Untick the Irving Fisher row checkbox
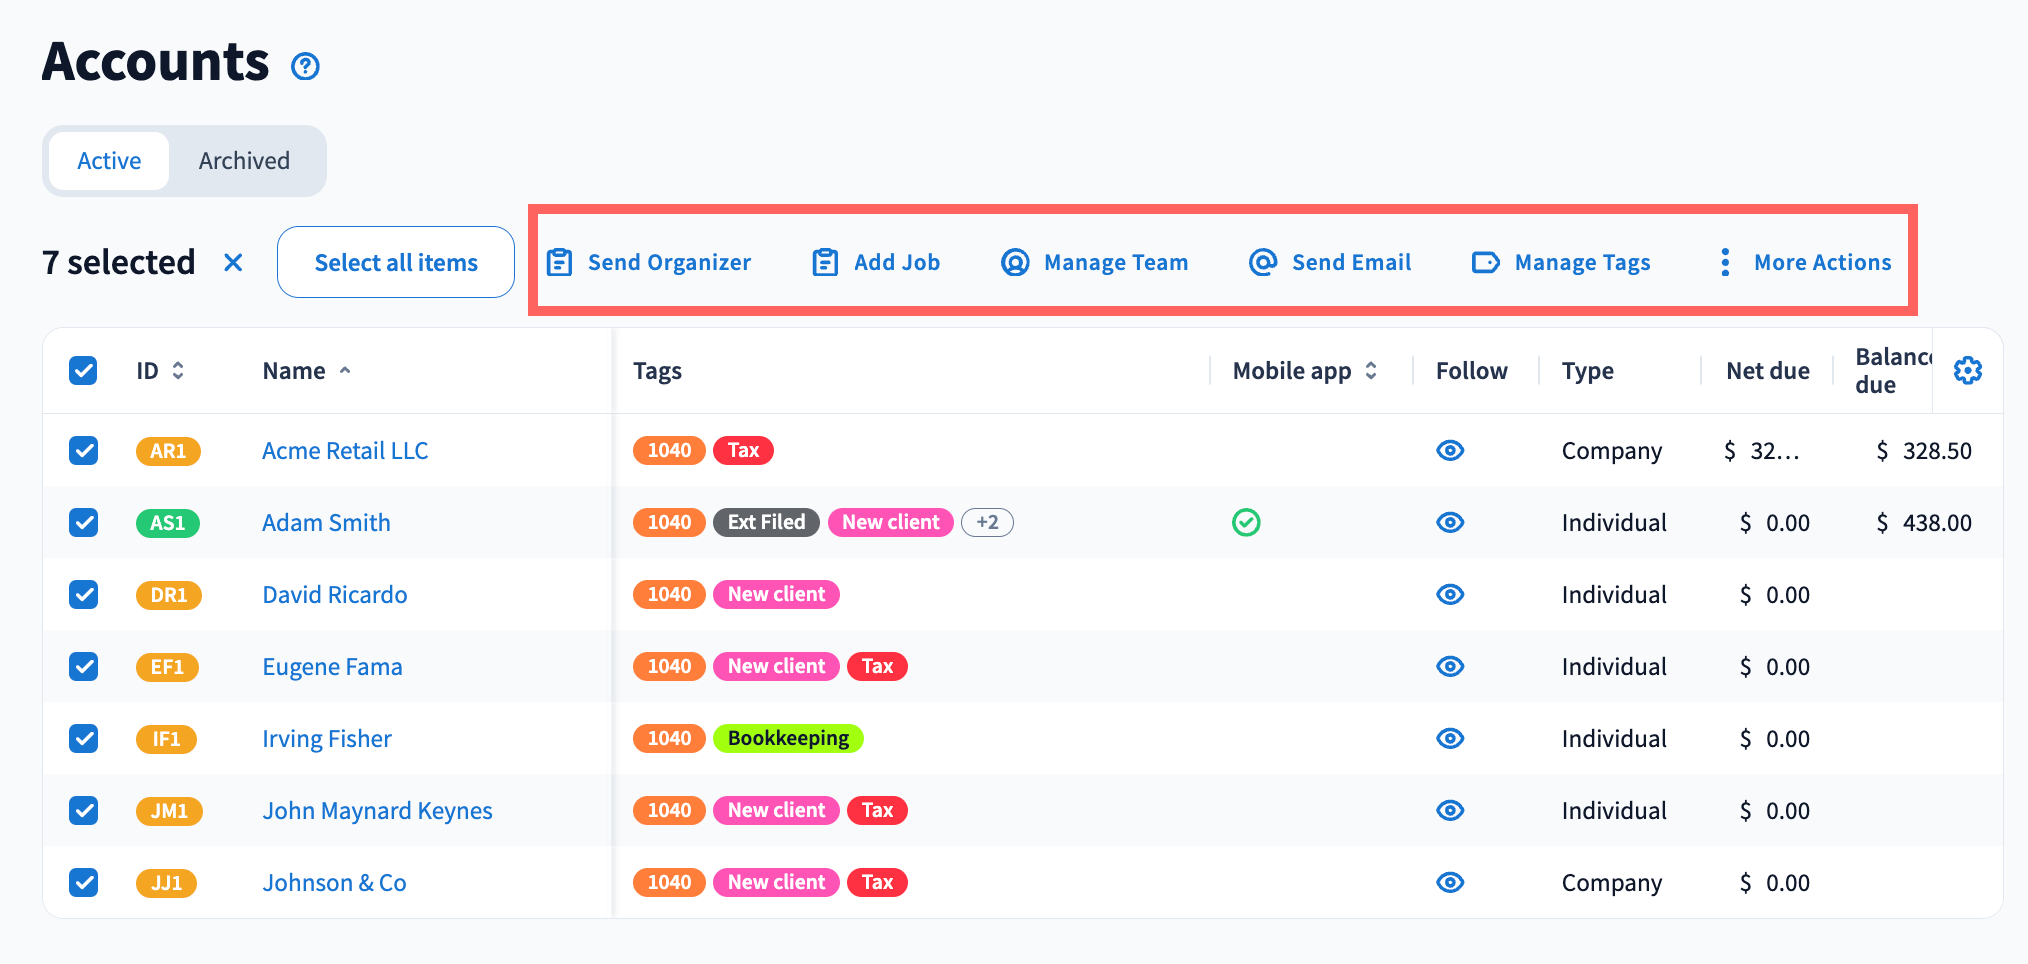The width and height of the screenshot is (2028, 964). [x=84, y=739]
